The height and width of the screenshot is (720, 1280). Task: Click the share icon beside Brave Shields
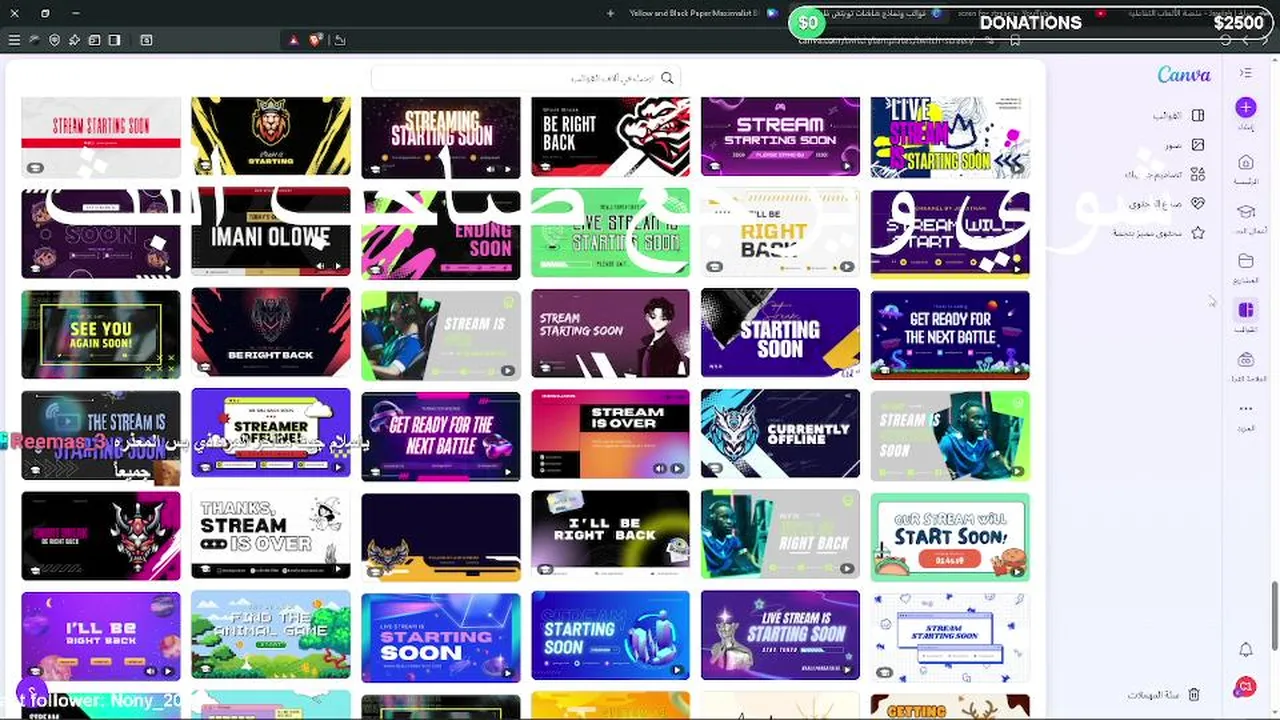340,40
